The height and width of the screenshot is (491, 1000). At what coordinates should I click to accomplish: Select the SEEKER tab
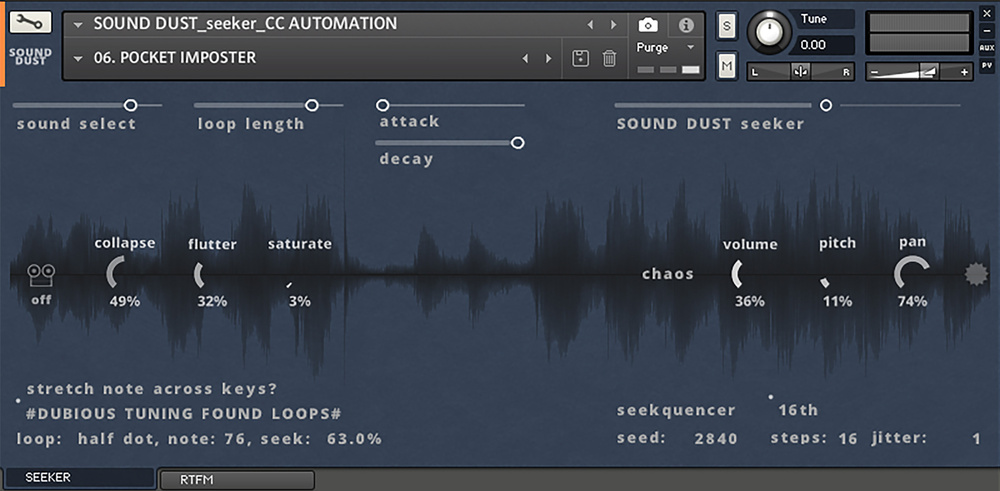tap(80, 478)
